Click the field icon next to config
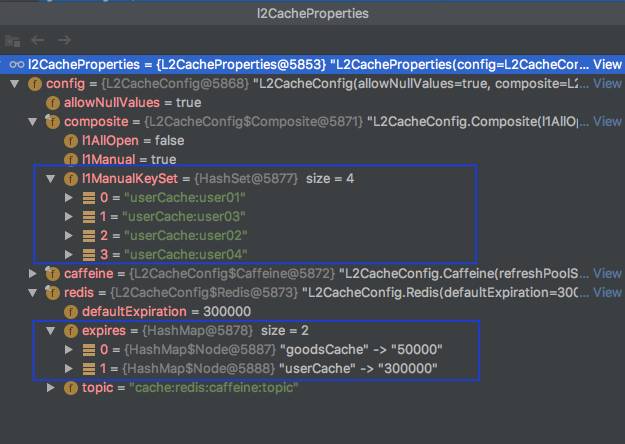 (35, 84)
